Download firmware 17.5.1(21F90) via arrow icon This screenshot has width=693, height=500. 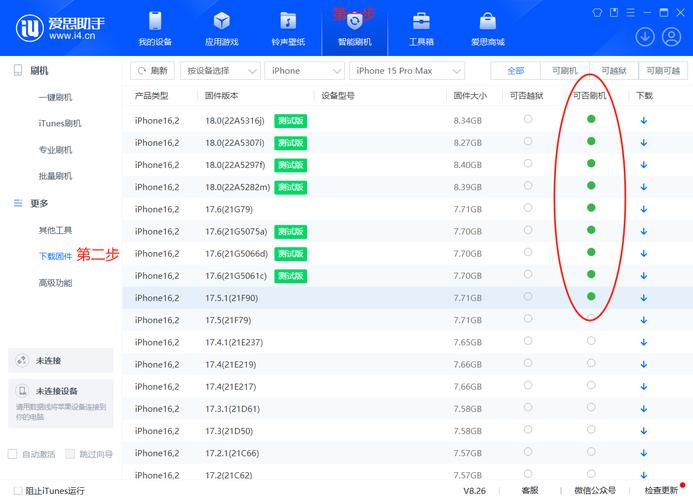(x=644, y=298)
